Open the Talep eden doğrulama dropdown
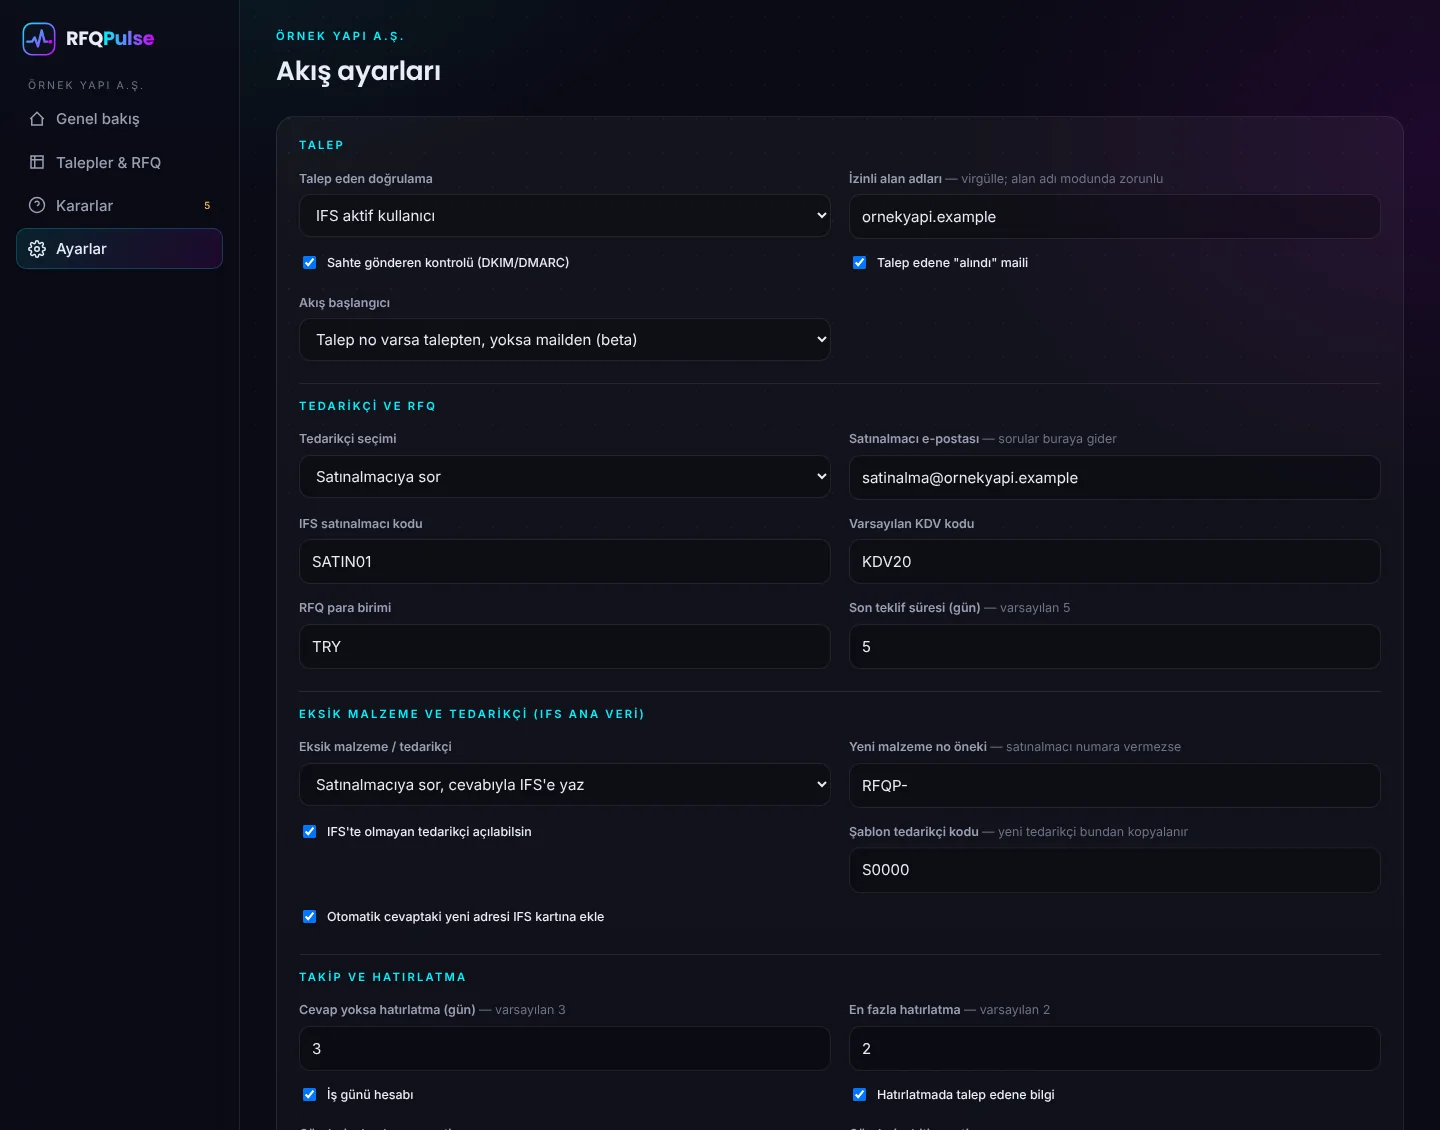This screenshot has height=1130, width=1440. (565, 216)
